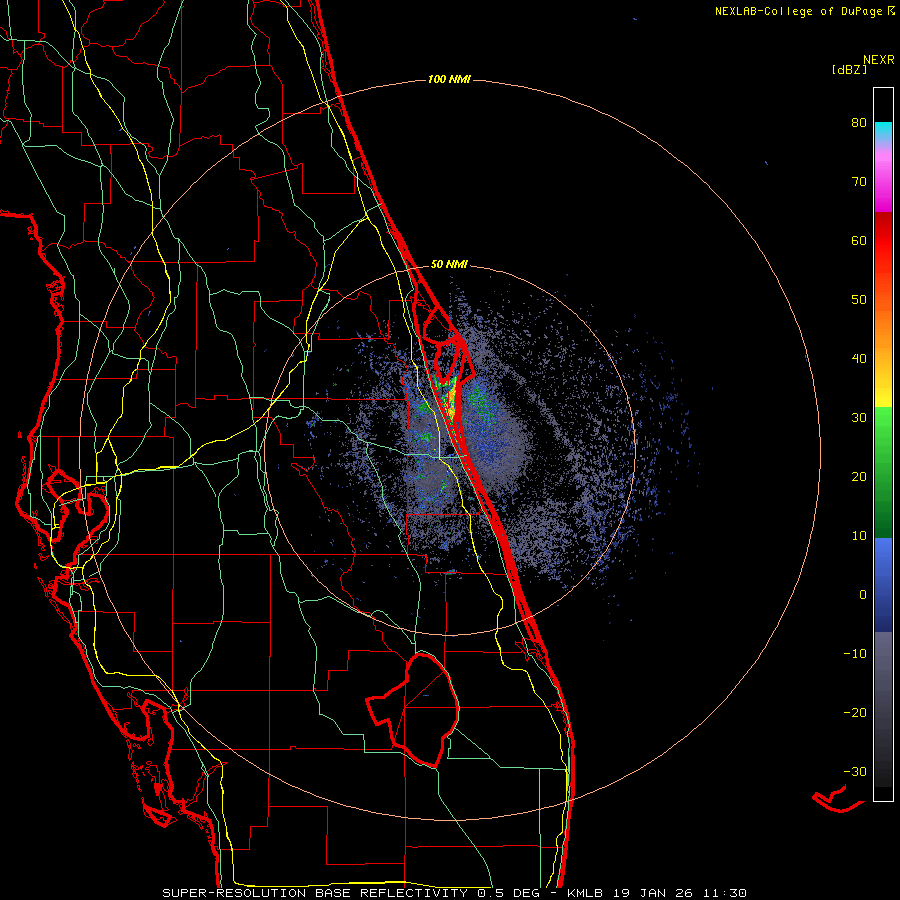The width and height of the screenshot is (900, 900).
Task: Pick the "50" value on the reflectivity scale
Action: tap(859, 300)
